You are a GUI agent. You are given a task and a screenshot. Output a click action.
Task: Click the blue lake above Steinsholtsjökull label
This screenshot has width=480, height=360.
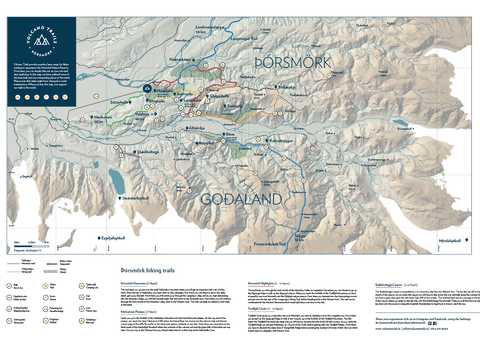[x=117, y=181]
